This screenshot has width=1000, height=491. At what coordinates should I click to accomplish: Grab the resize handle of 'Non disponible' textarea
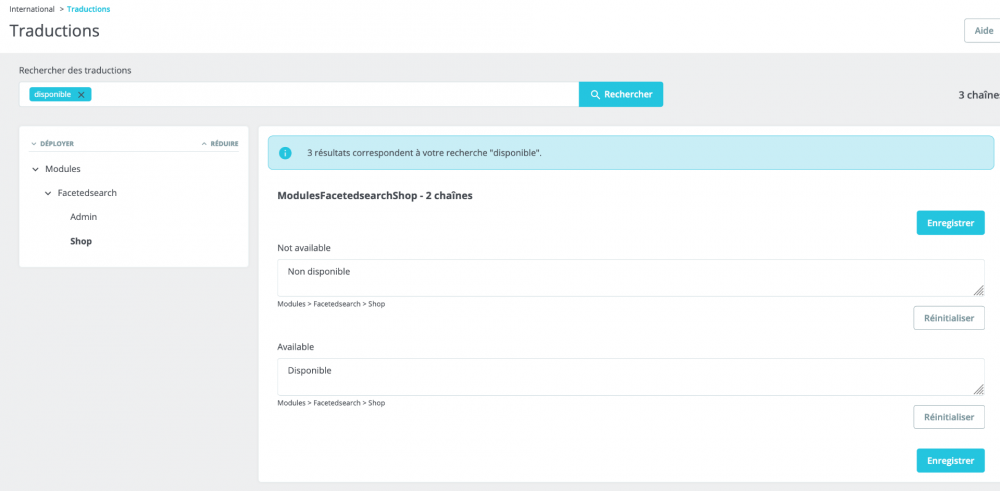978,291
